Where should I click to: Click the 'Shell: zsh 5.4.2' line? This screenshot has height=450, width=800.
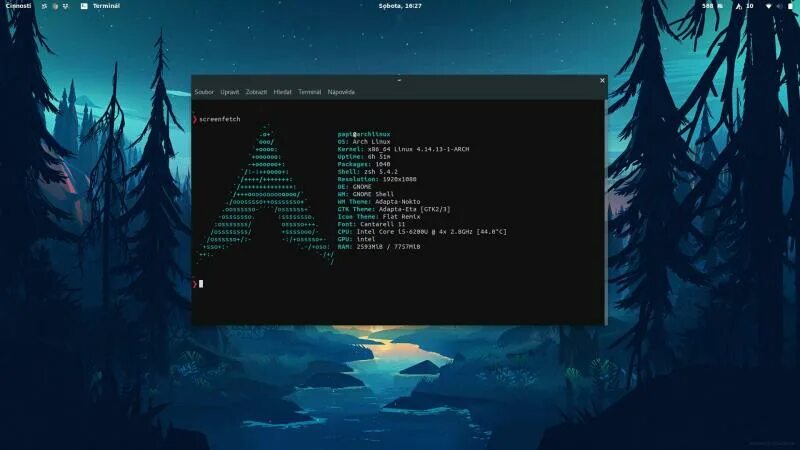367,172
